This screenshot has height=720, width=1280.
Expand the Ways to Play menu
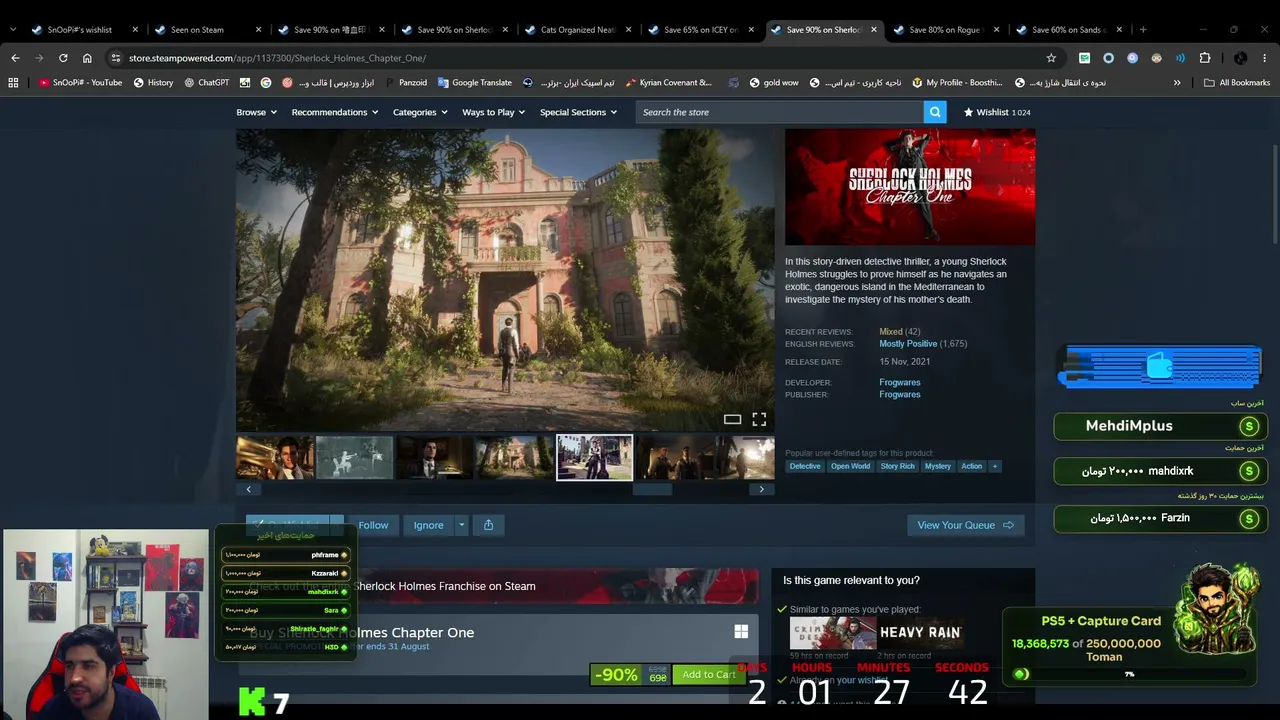click(494, 112)
